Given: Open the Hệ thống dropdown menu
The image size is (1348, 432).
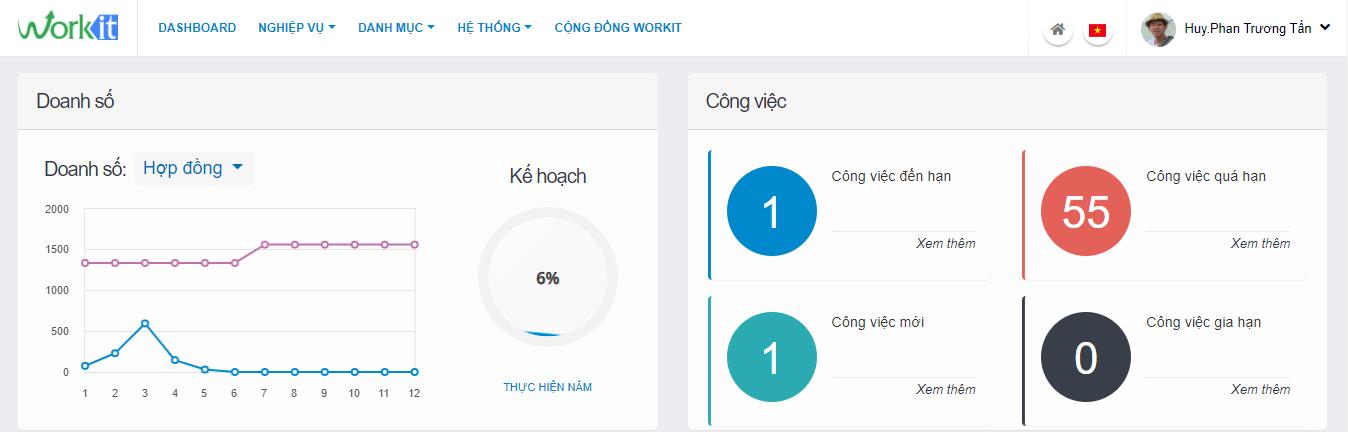Looking at the screenshot, I should [494, 28].
